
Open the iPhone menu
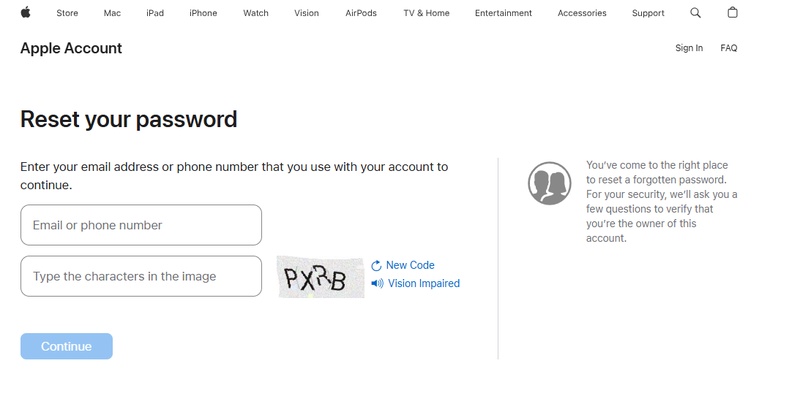(203, 13)
